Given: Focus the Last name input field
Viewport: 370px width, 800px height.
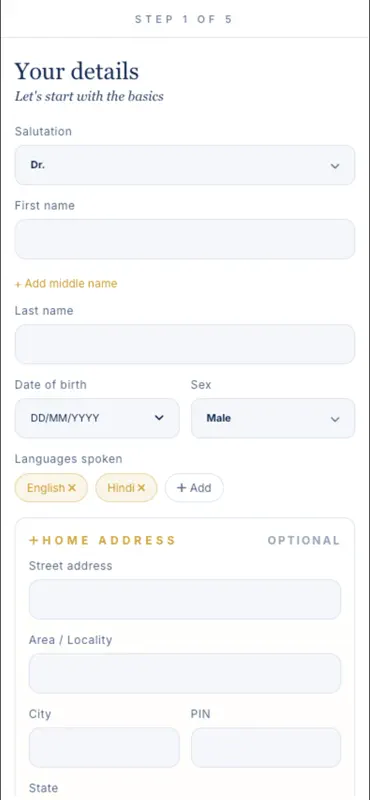Looking at the screenshot, I should tap(185, 344).
